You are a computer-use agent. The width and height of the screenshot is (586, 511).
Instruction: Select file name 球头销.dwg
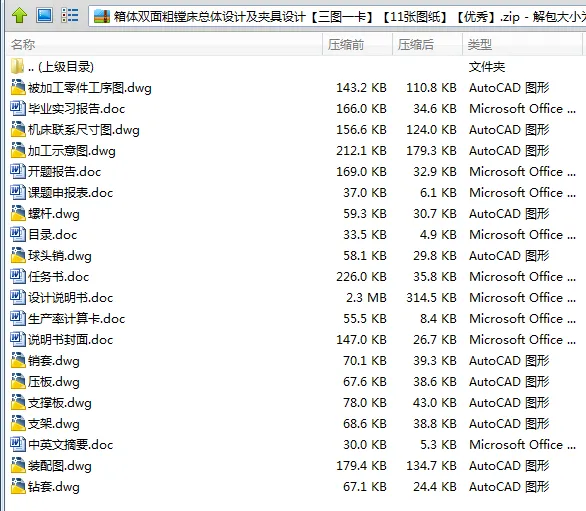pos(60,256)
